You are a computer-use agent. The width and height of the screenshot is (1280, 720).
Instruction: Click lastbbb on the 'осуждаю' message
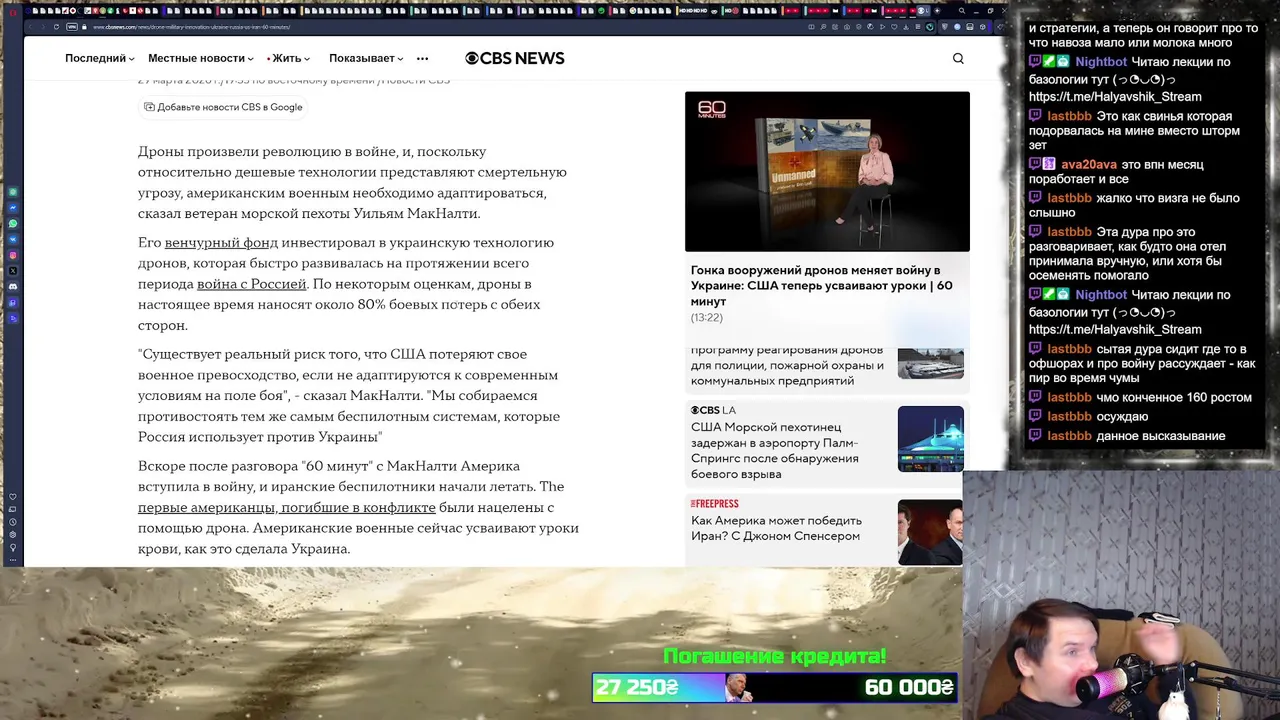pyautogui.click(x=1069, y=417)
